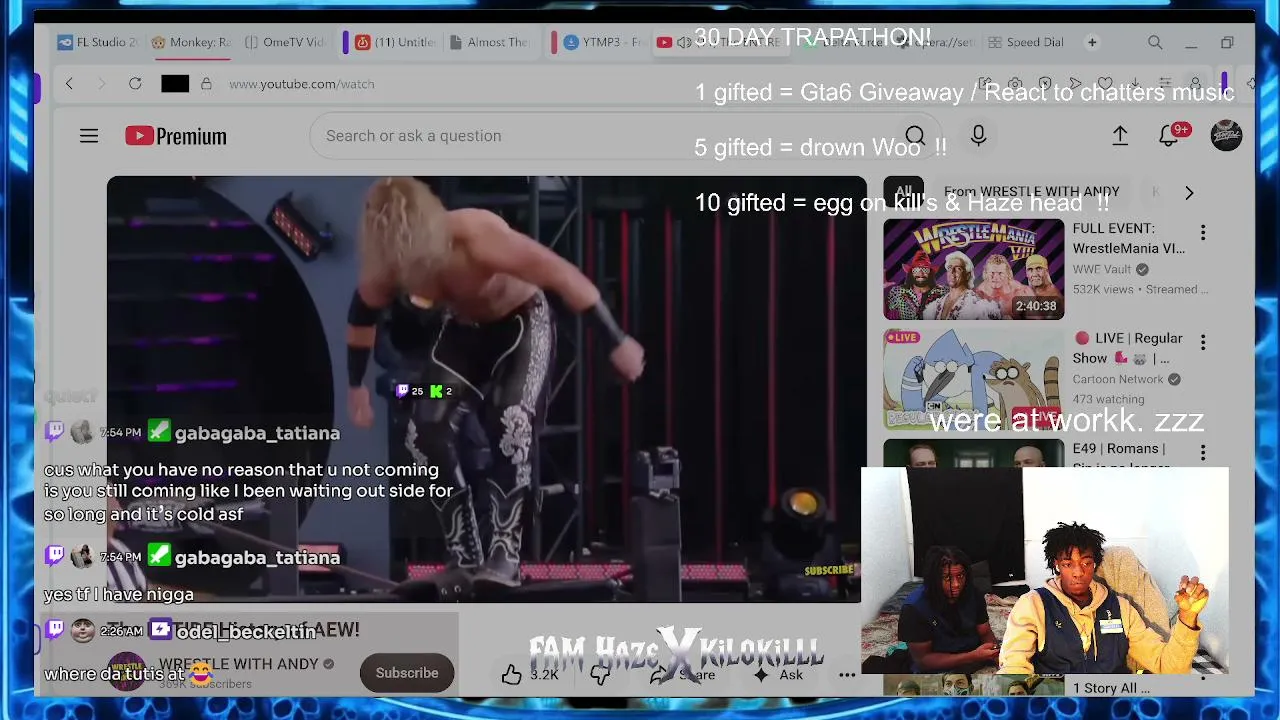Open the Ask button
The image size is (1280, 720).
tap(778, 675)
